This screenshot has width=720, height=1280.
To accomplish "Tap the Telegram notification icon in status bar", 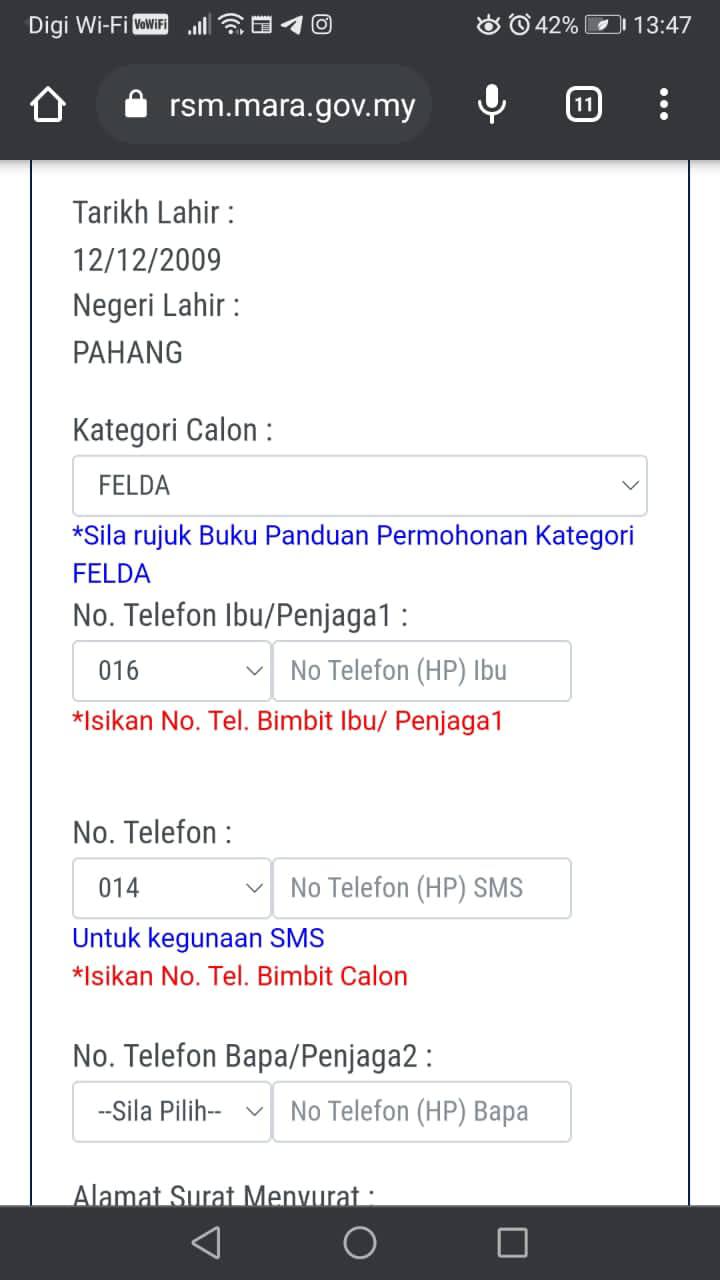I will point(292,25).
